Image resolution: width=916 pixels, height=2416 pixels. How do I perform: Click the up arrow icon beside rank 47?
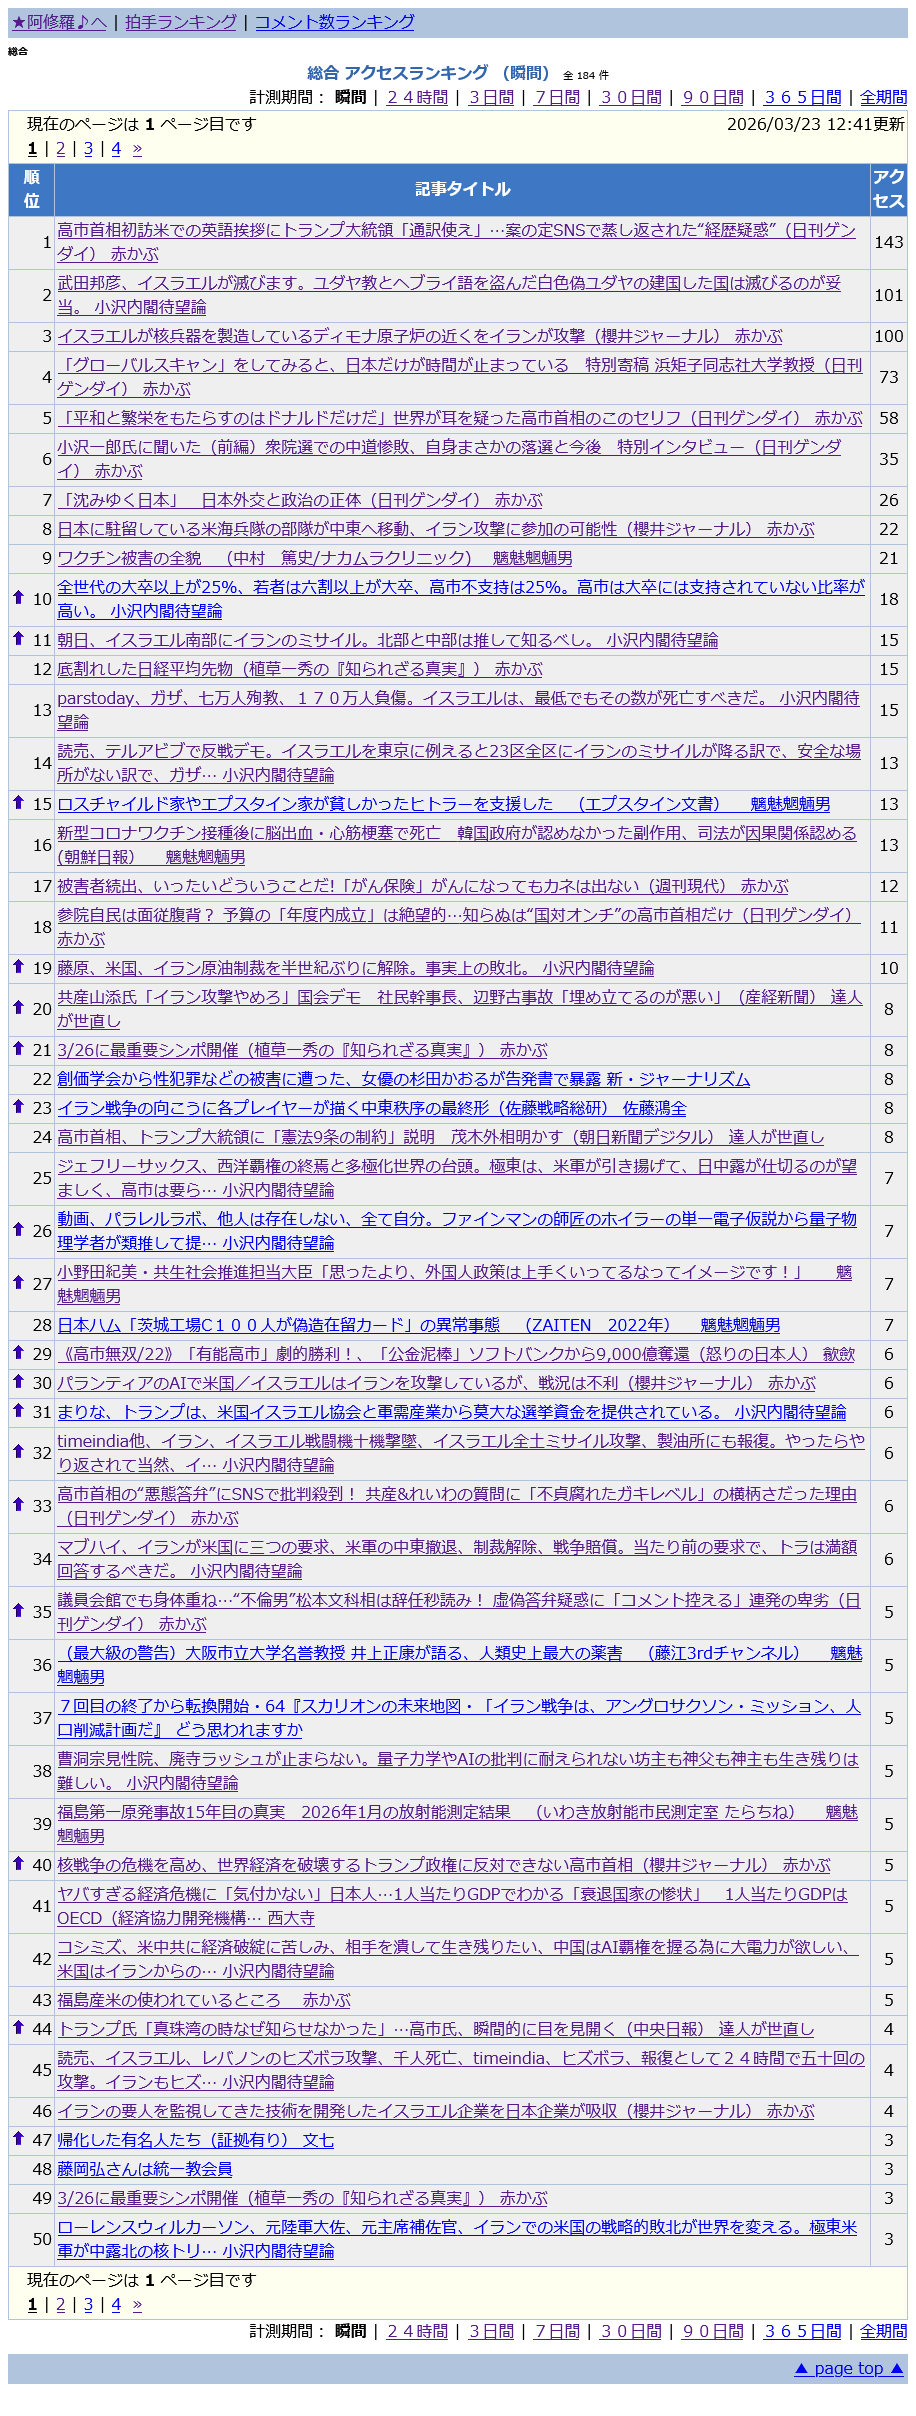[x=18, y=2138]
